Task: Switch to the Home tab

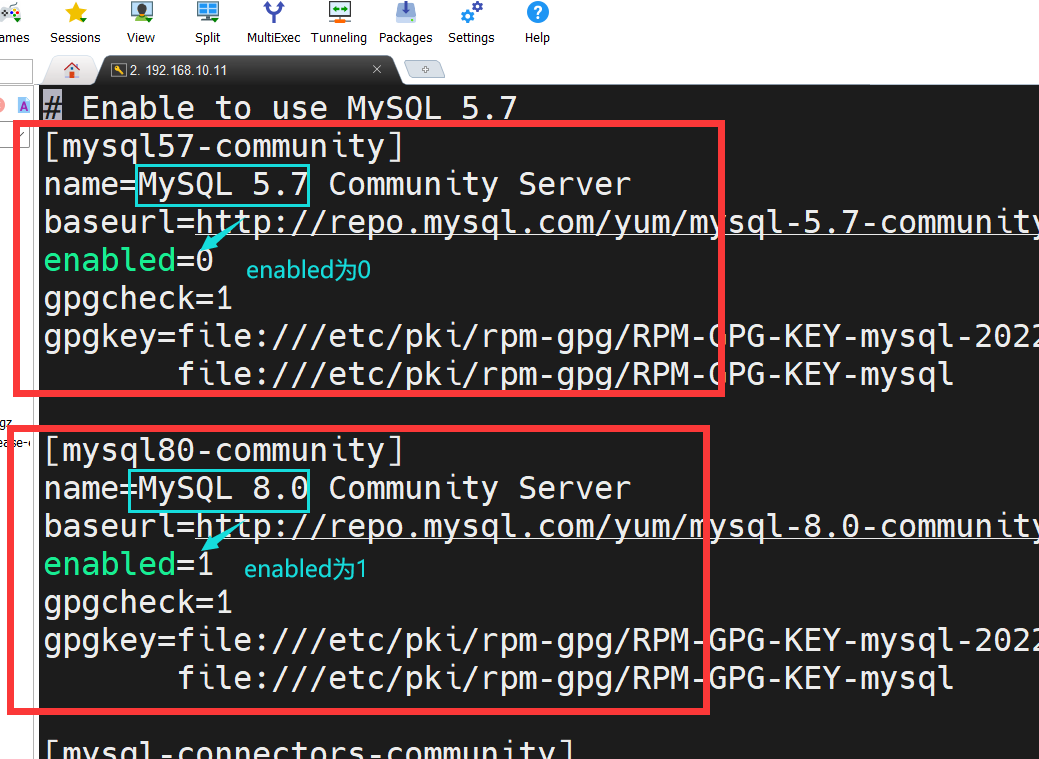Action: pyautogui.click(x=72, y=70)
